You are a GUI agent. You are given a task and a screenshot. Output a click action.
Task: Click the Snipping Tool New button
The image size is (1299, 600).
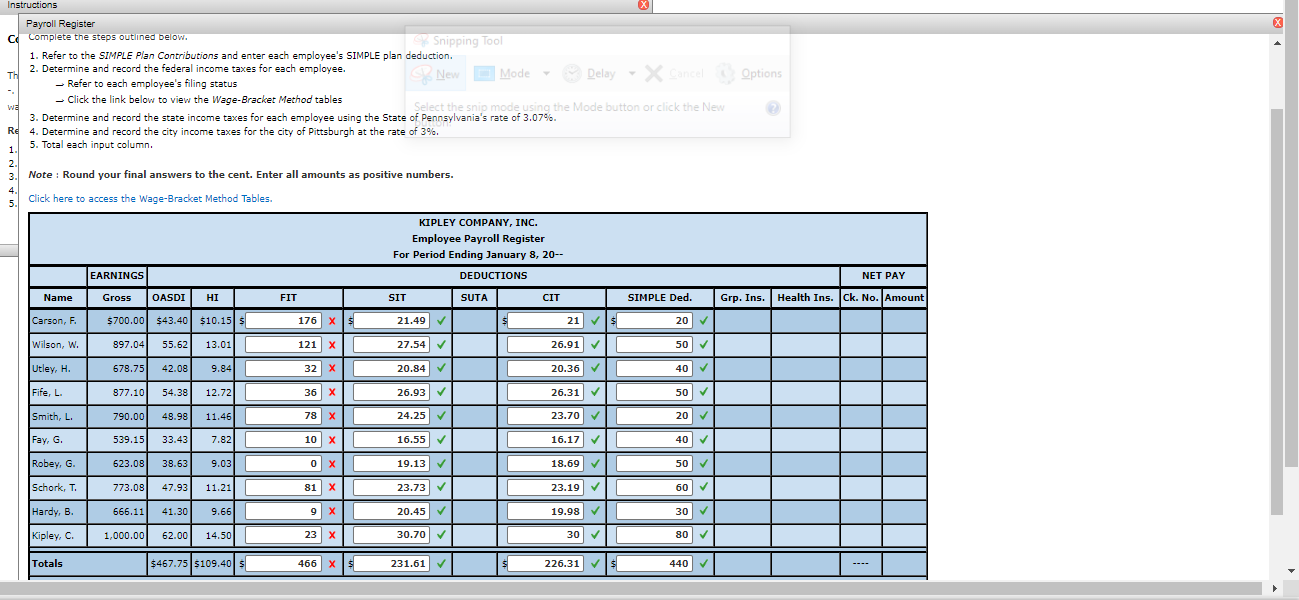click(437, 74)
